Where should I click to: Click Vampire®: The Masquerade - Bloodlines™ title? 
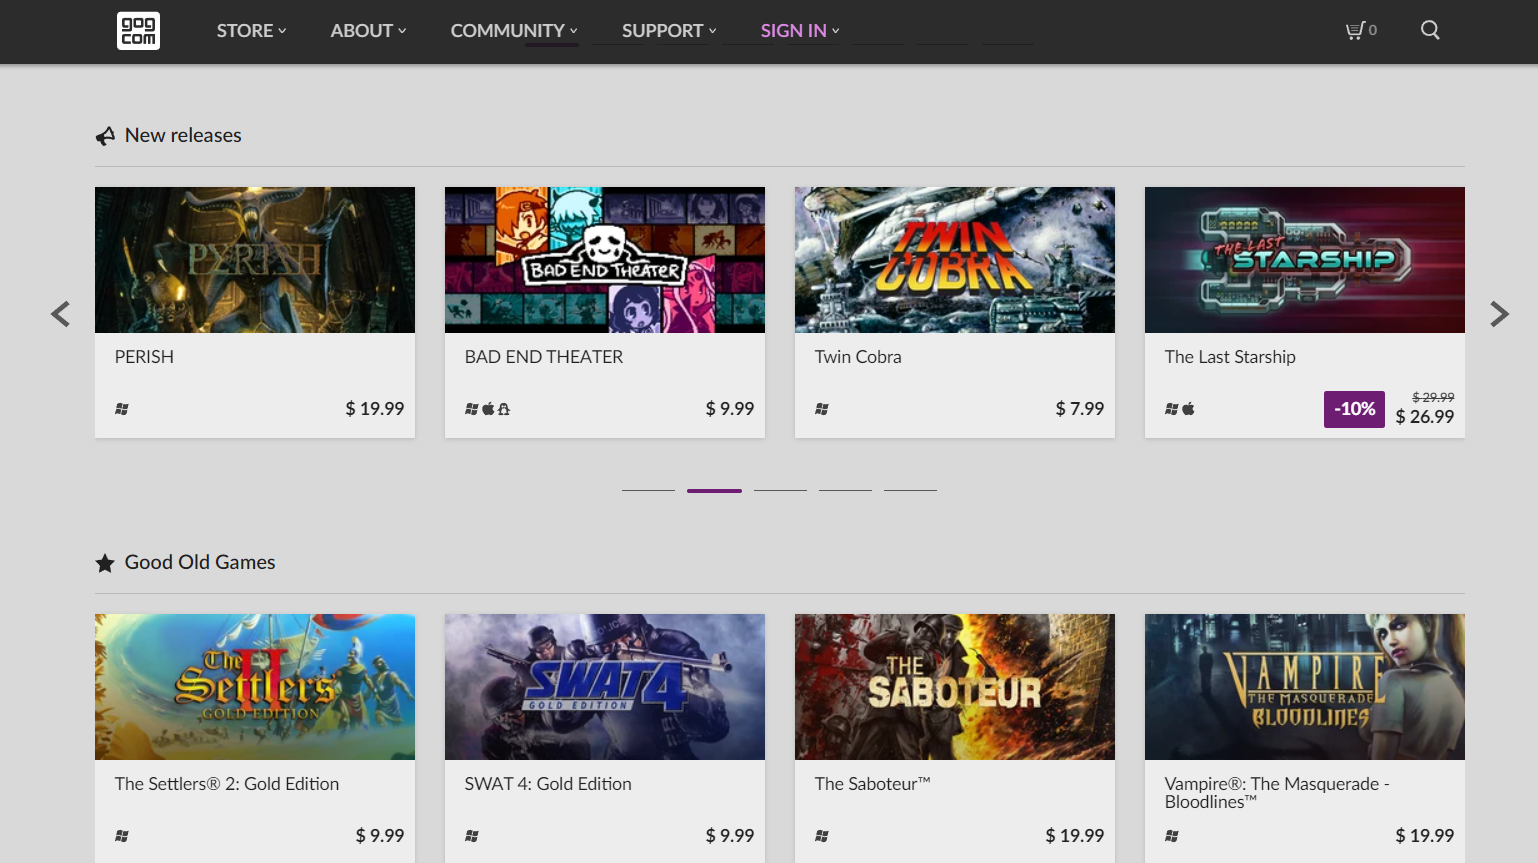pyautogui.click(x=1277, y=793)
